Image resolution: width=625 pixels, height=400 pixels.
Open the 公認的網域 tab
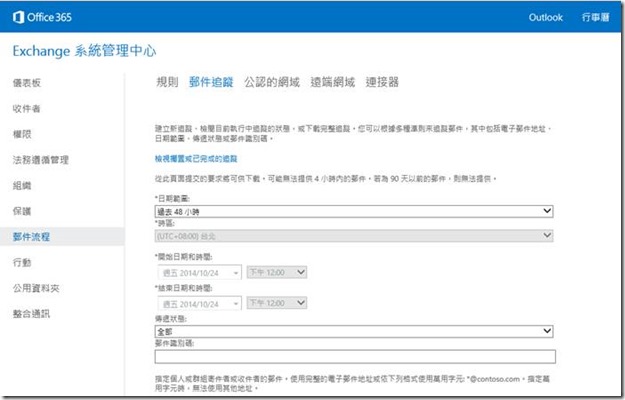click(x=272, y=82)
